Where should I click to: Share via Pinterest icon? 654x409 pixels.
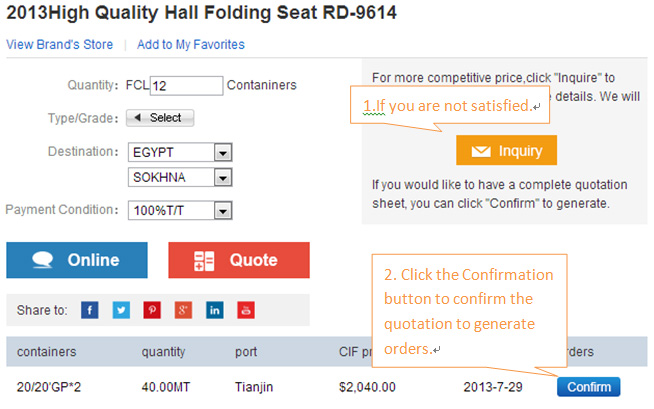click(x=152, y=310)
